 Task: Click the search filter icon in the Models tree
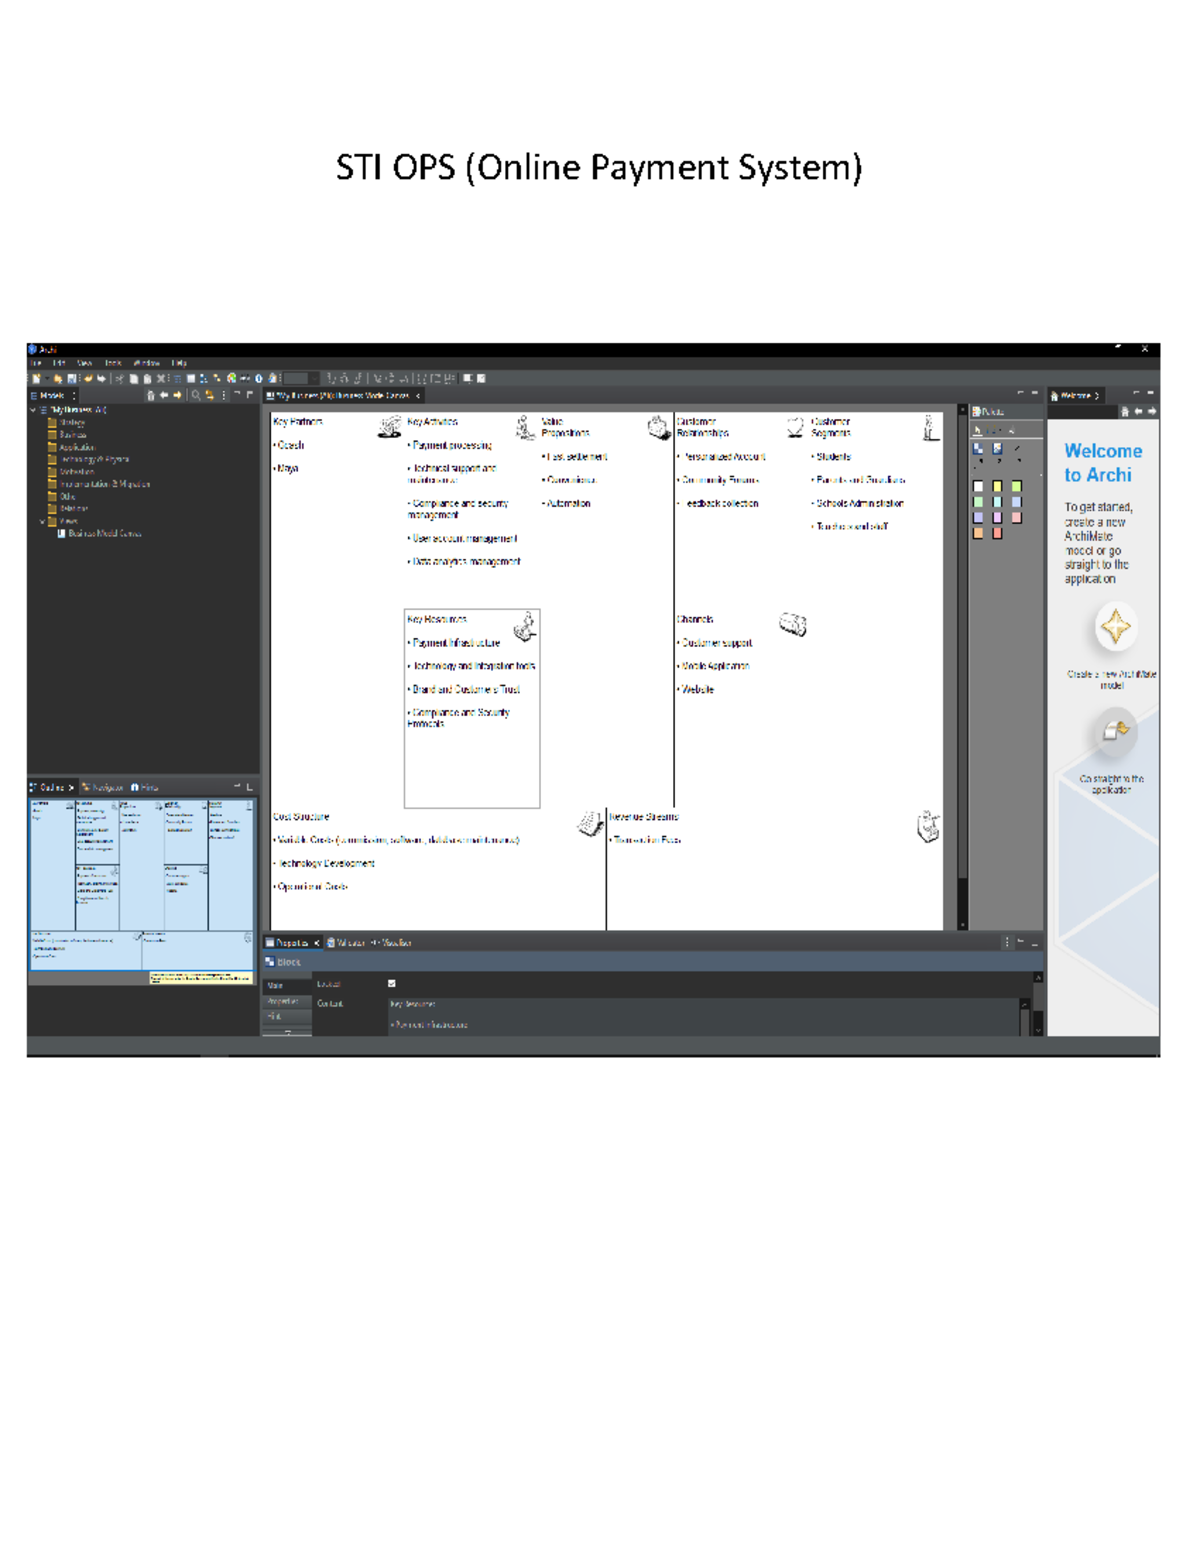coord(196,395)
